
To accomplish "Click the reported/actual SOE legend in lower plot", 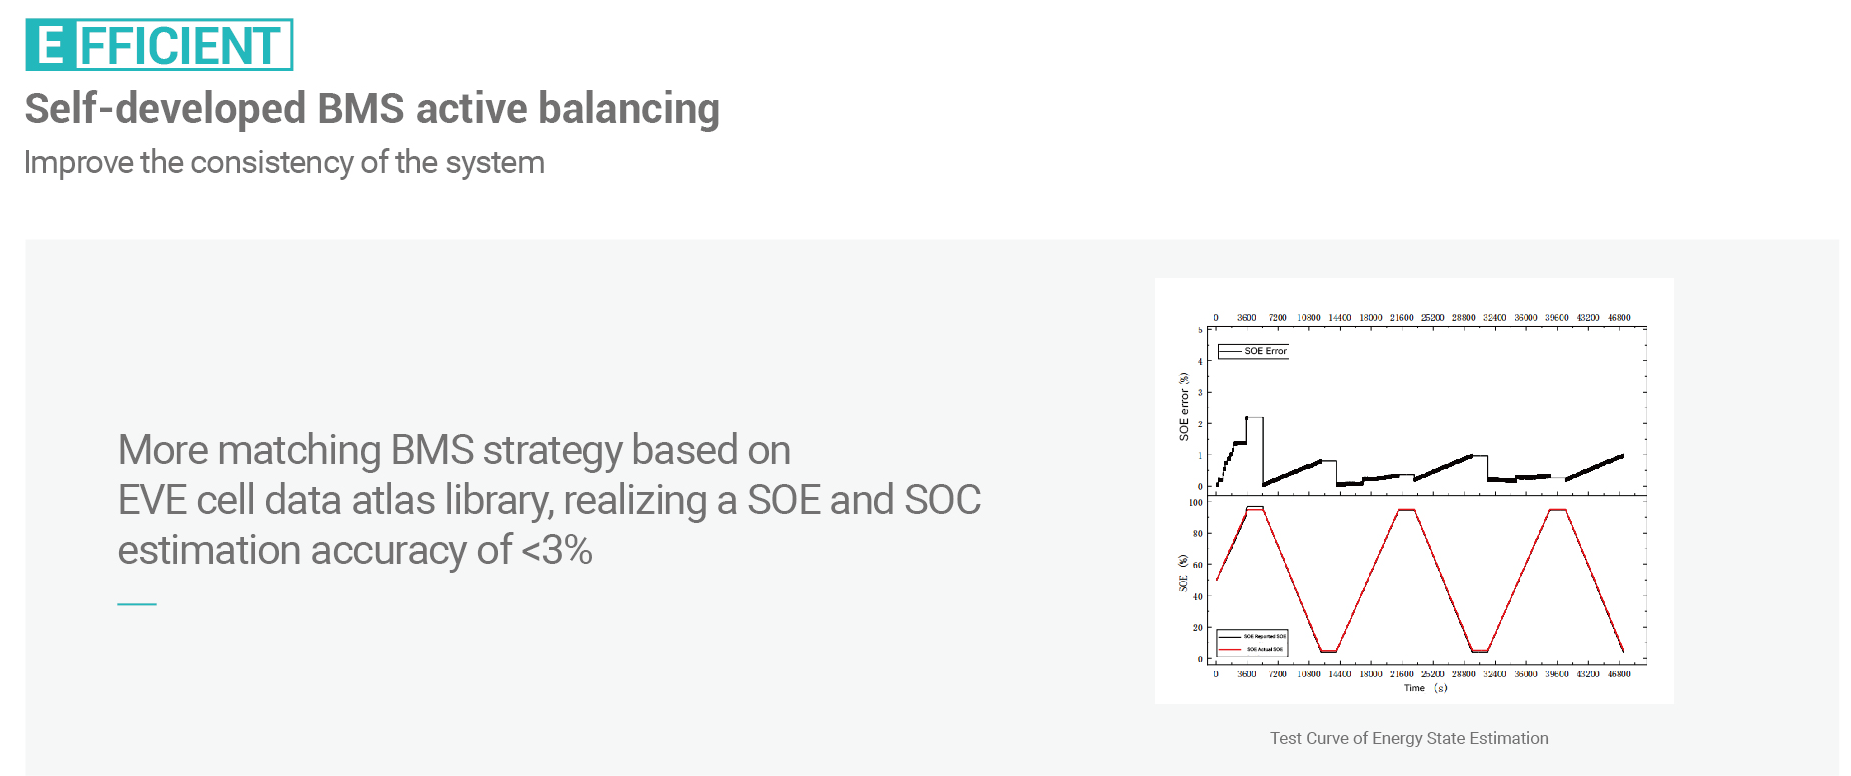I will pos(1252,643).
